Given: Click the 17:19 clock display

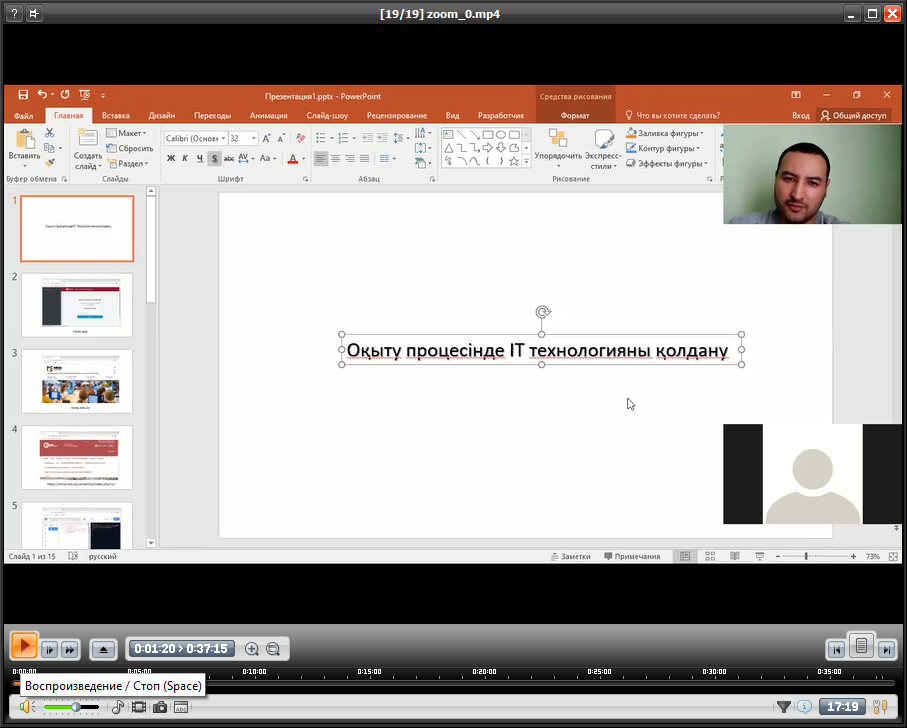Looking at the screenshot, I should (x=843, y=707).
